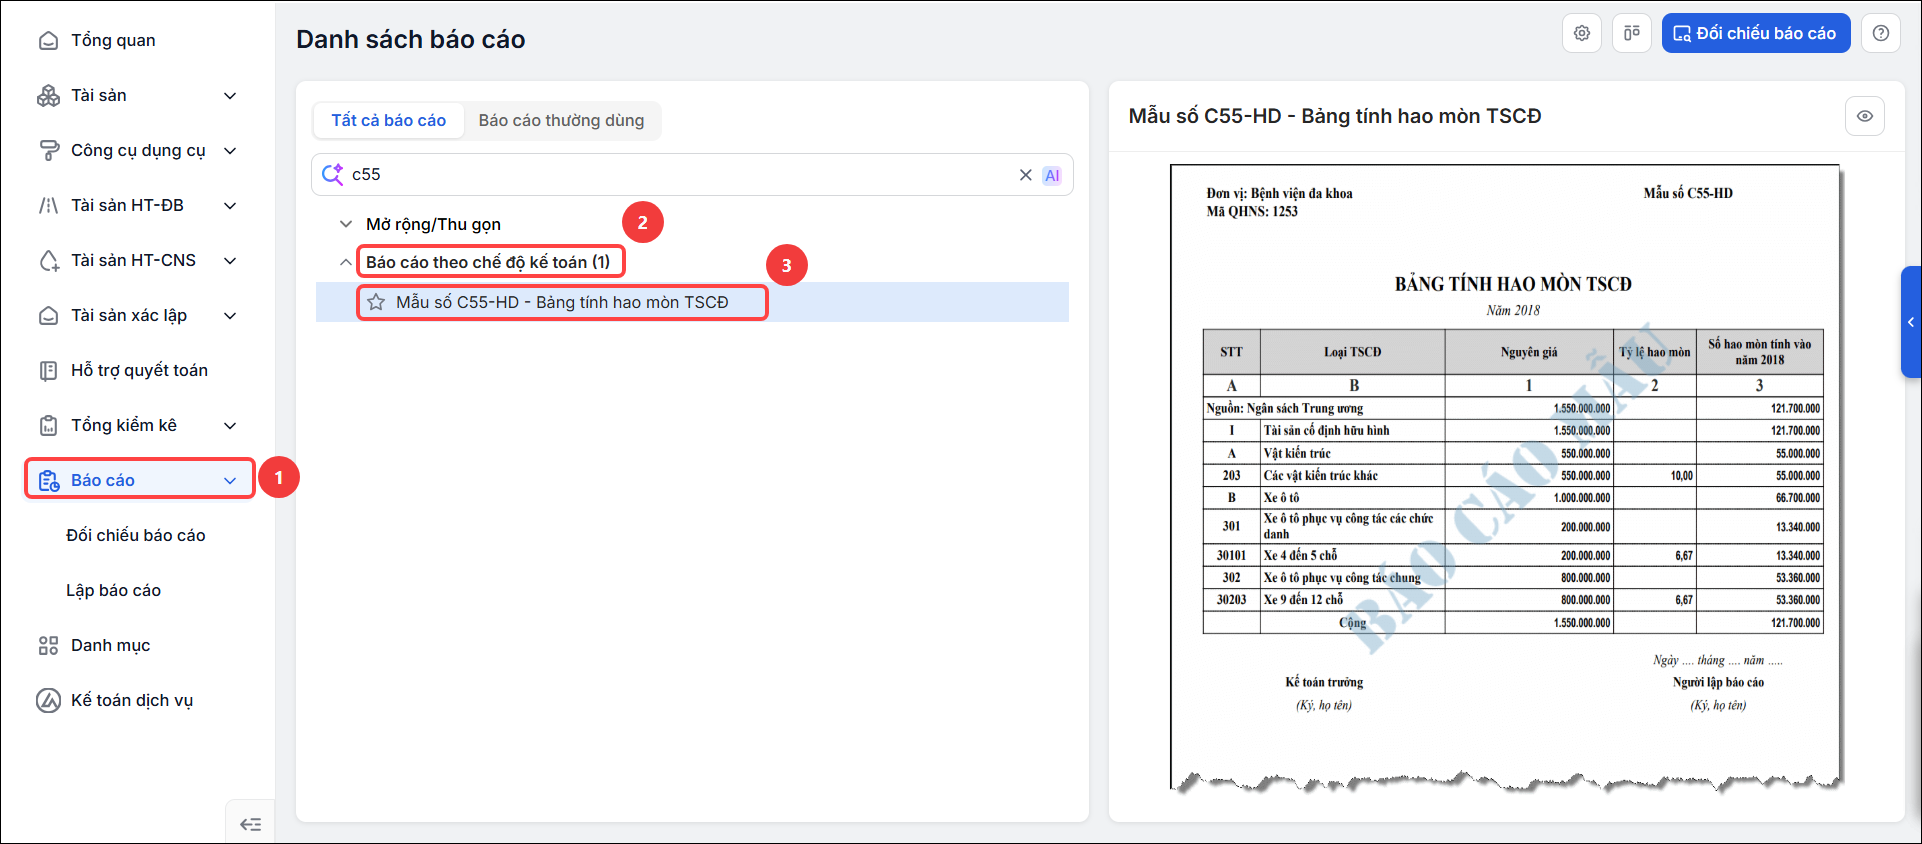1922x844 pixels.
Task: Toggle Mở rộng/Thu gọn chevron
Action: [x=346, y=224]
